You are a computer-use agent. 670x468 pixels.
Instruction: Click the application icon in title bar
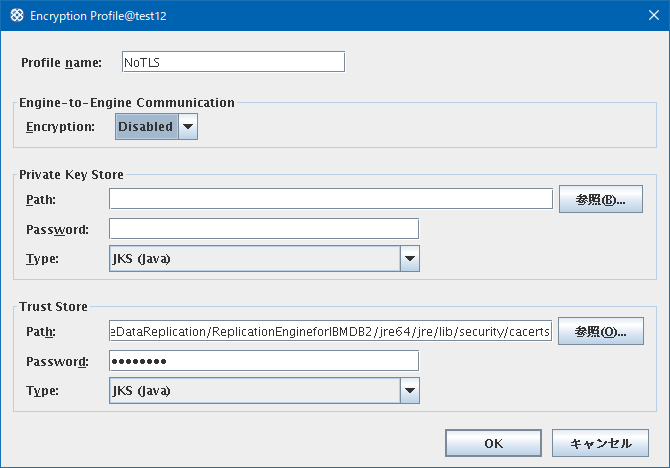click(x=17, y=15)
